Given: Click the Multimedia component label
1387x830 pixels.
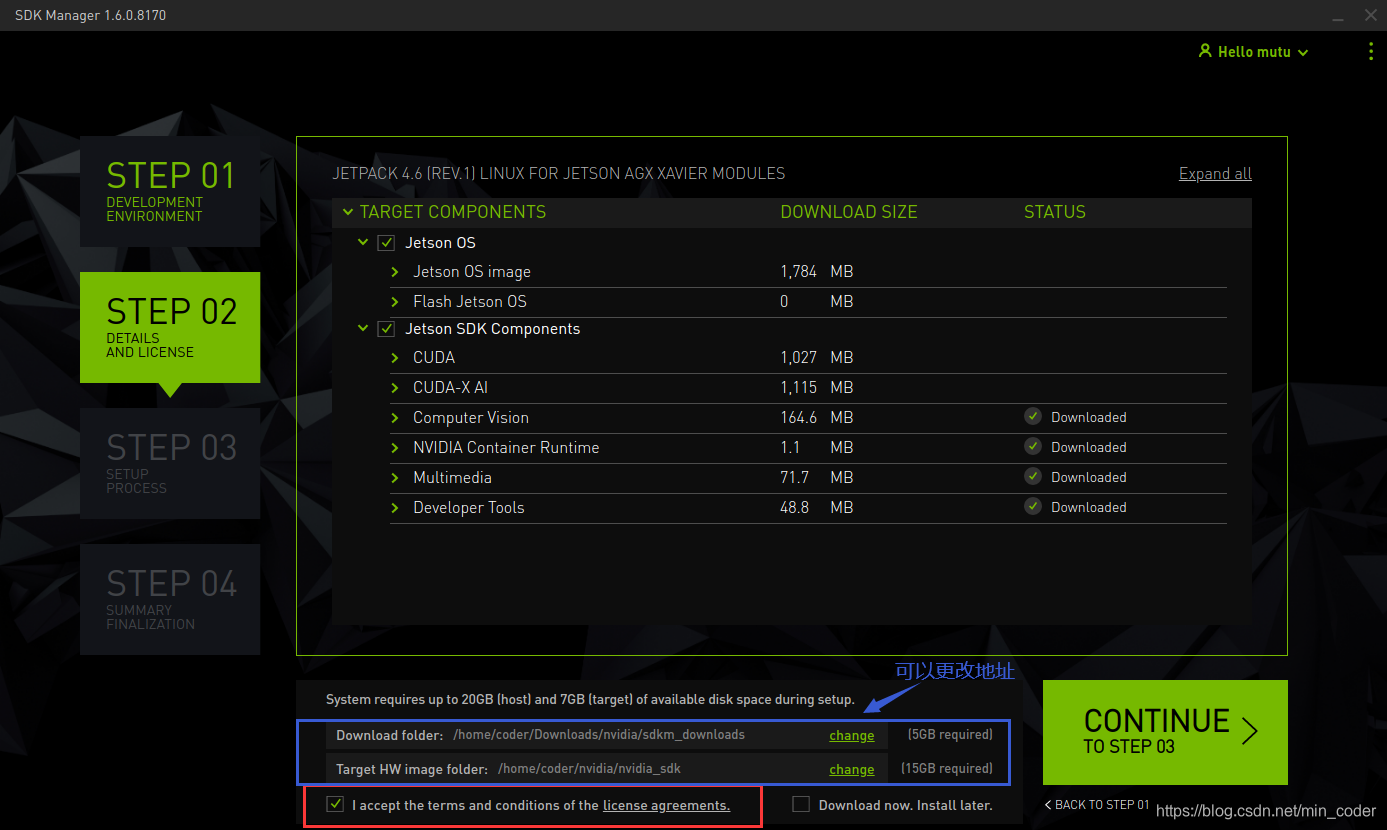Looking at the screenshot, I should pyautogui.click(x=452, y=478).
